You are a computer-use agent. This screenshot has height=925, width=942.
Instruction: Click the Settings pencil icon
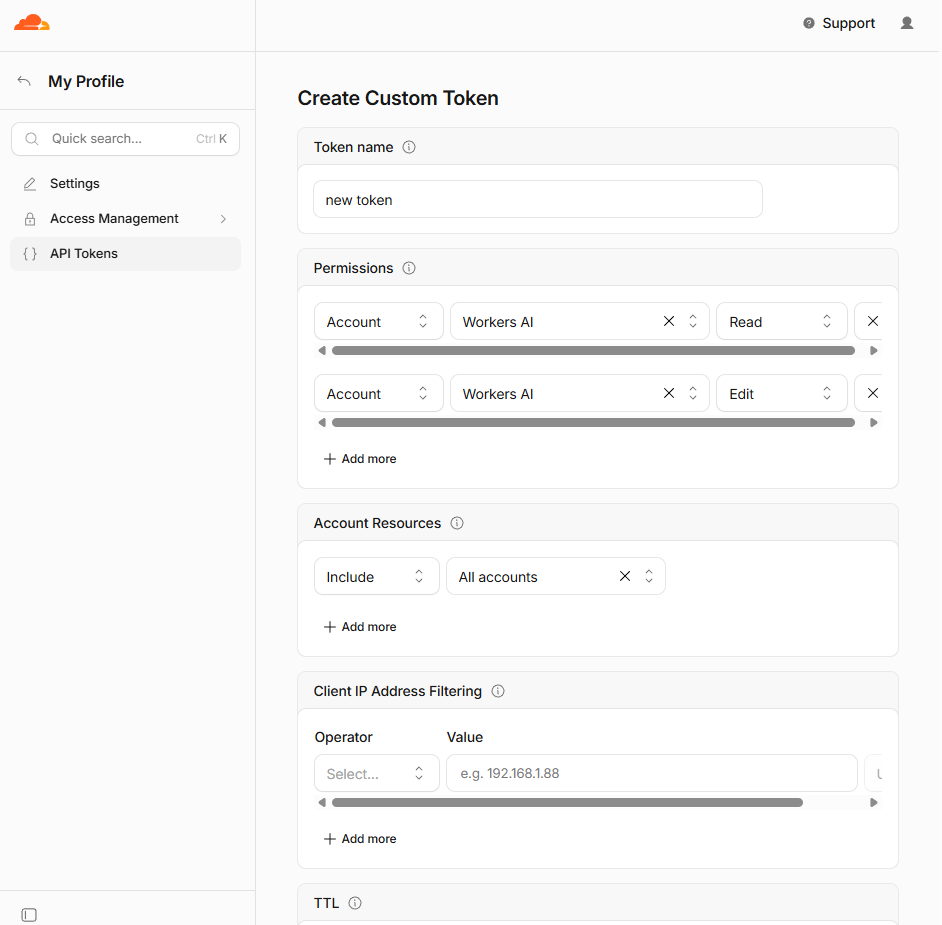point(30,184)
